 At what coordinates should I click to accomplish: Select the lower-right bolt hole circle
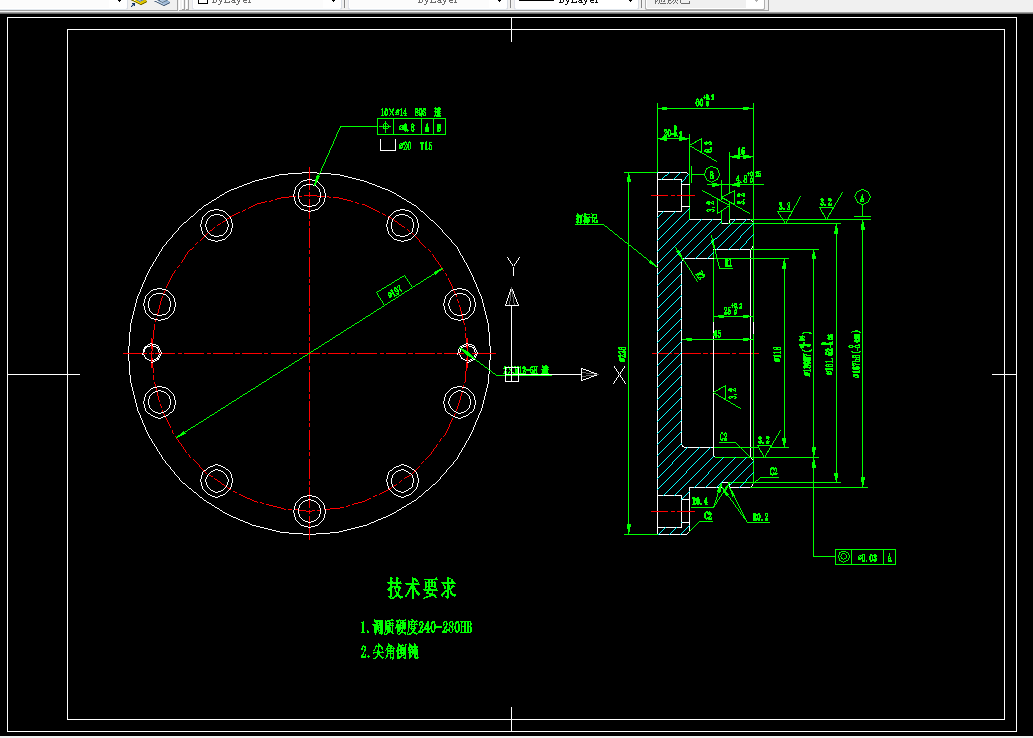(402, 480)
